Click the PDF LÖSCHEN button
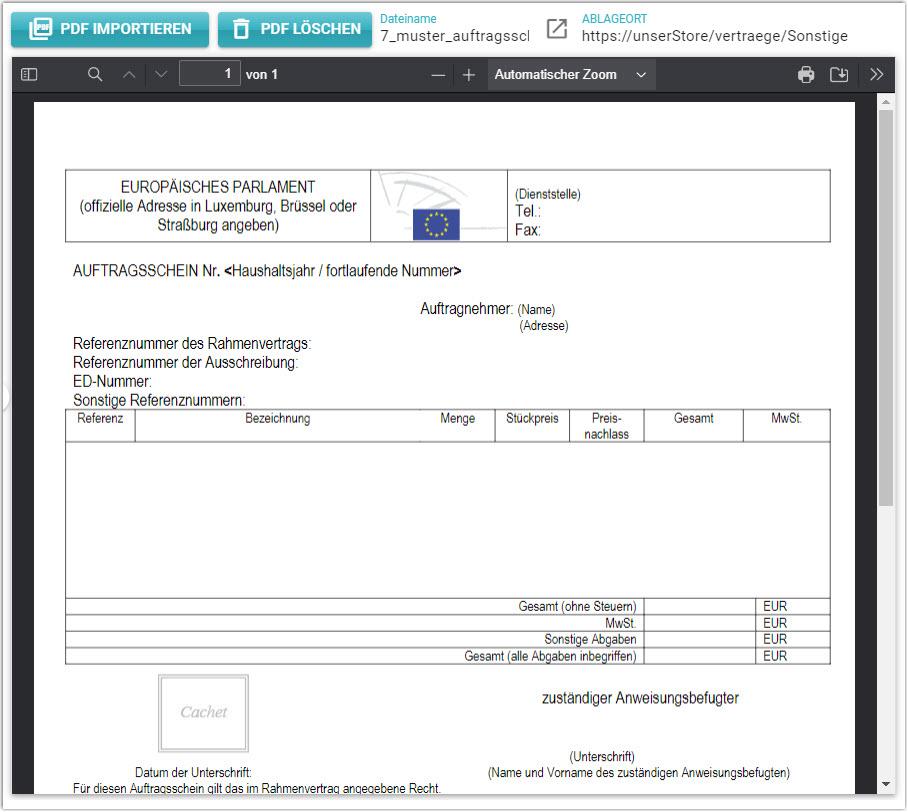This screenshot has height=812, width=908. 296,29
